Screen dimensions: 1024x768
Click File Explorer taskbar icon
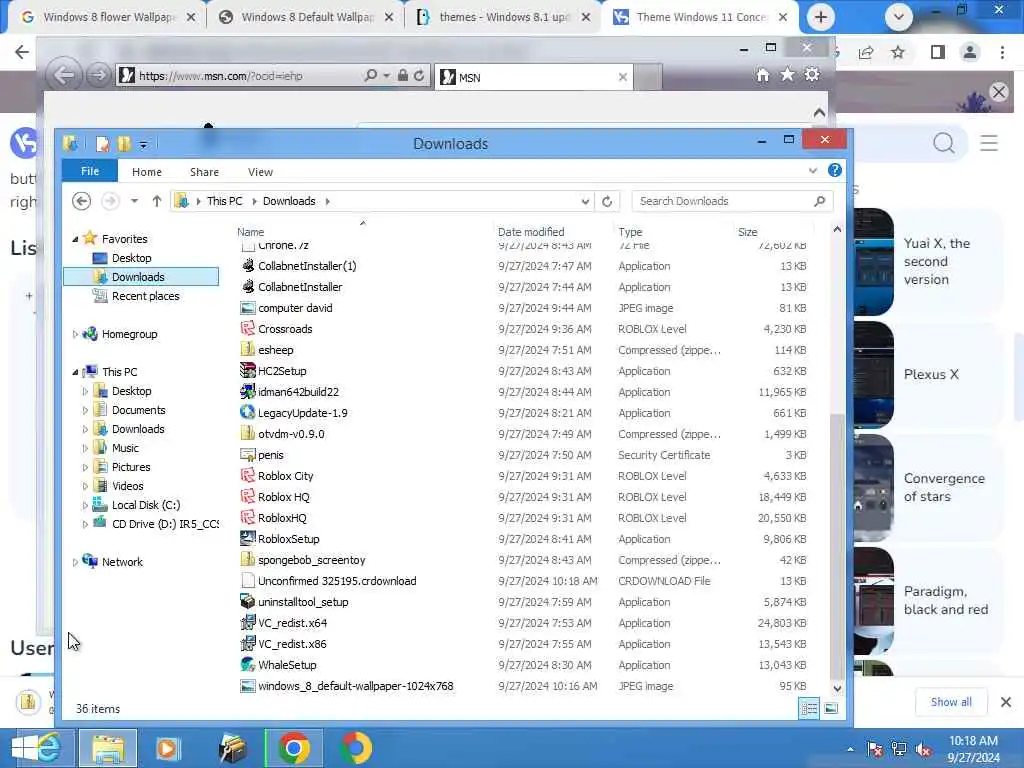pos(108,748)
